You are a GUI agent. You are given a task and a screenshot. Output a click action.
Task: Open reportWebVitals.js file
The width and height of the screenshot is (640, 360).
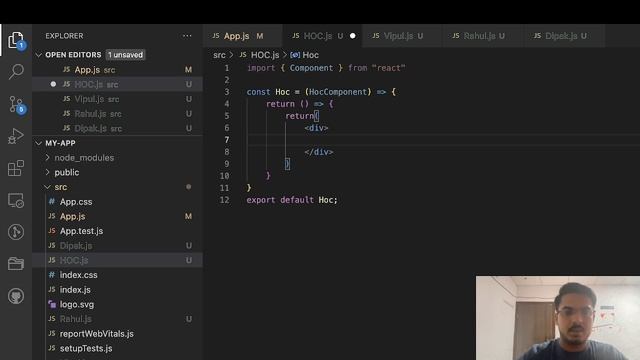point(118,333)
